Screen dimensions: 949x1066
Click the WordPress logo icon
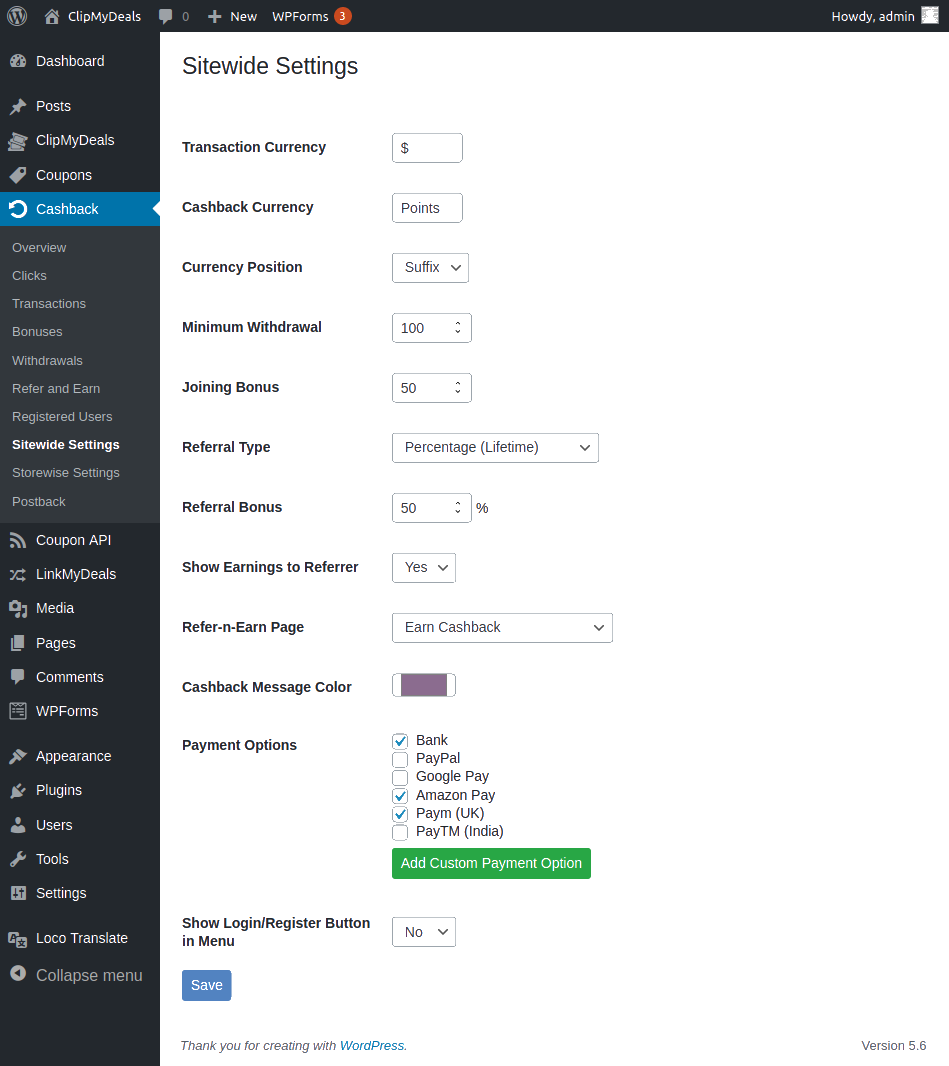17,16
